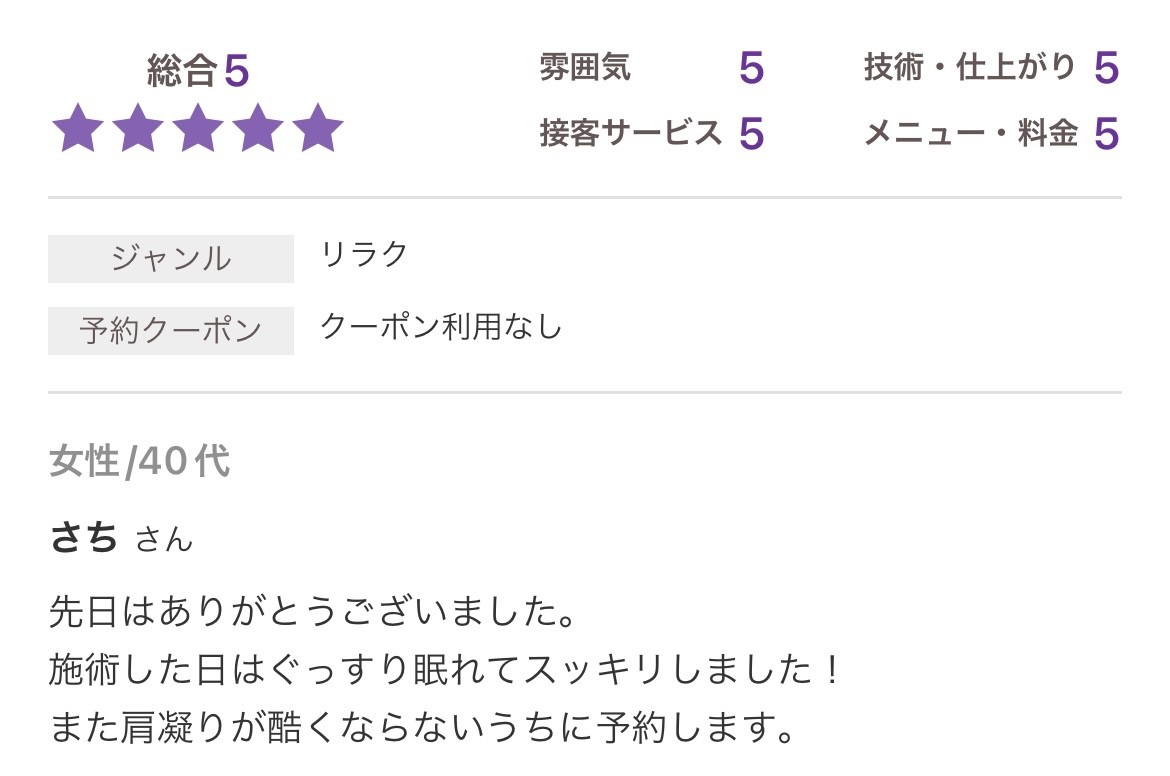Click the 総合 overall score label
This screenshot has width=1170, height=776.
[182, 71]
